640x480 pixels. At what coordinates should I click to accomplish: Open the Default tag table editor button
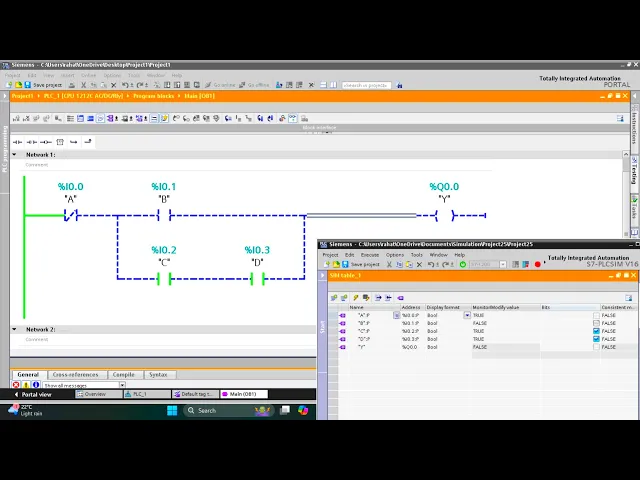pyautogui.click(x=196, y=394)
